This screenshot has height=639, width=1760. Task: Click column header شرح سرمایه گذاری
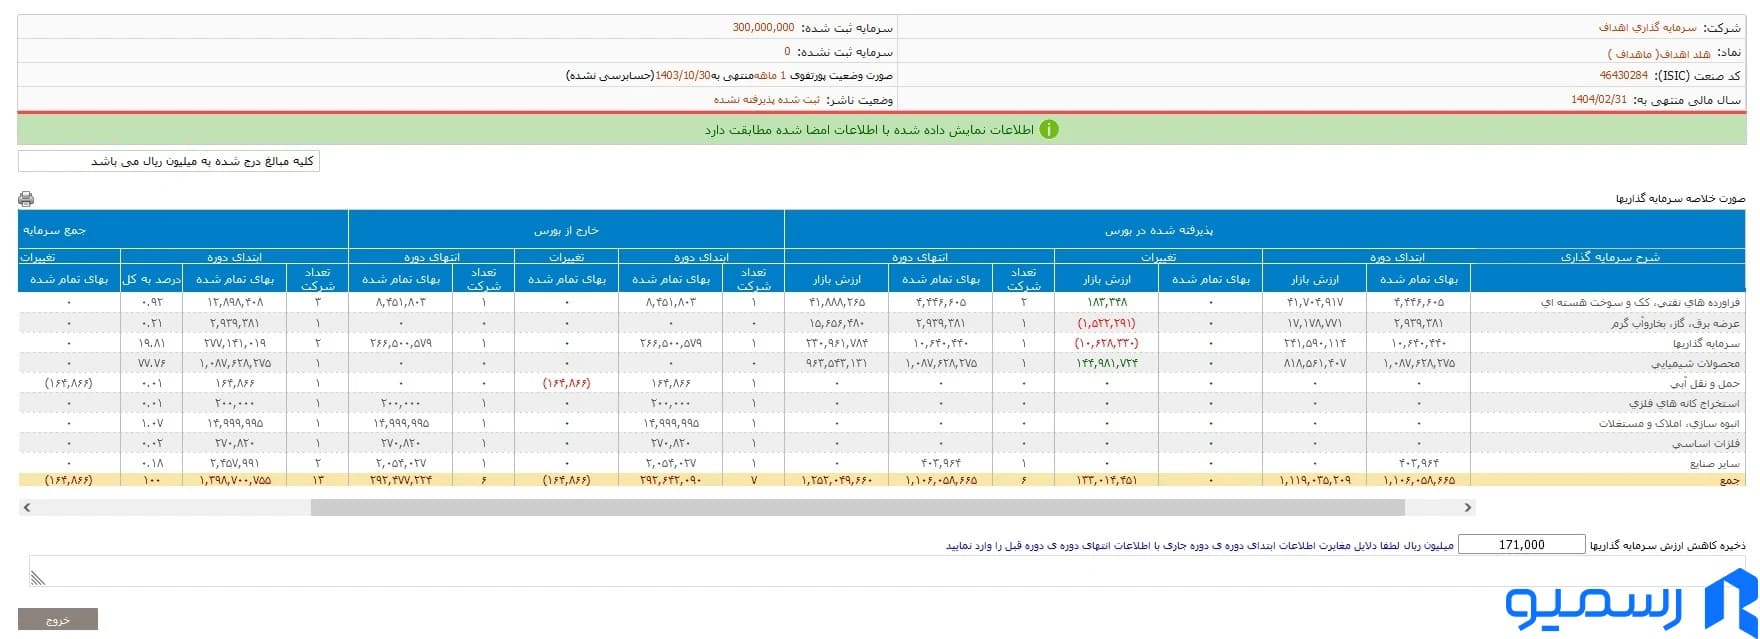[x=1610, y=257]
